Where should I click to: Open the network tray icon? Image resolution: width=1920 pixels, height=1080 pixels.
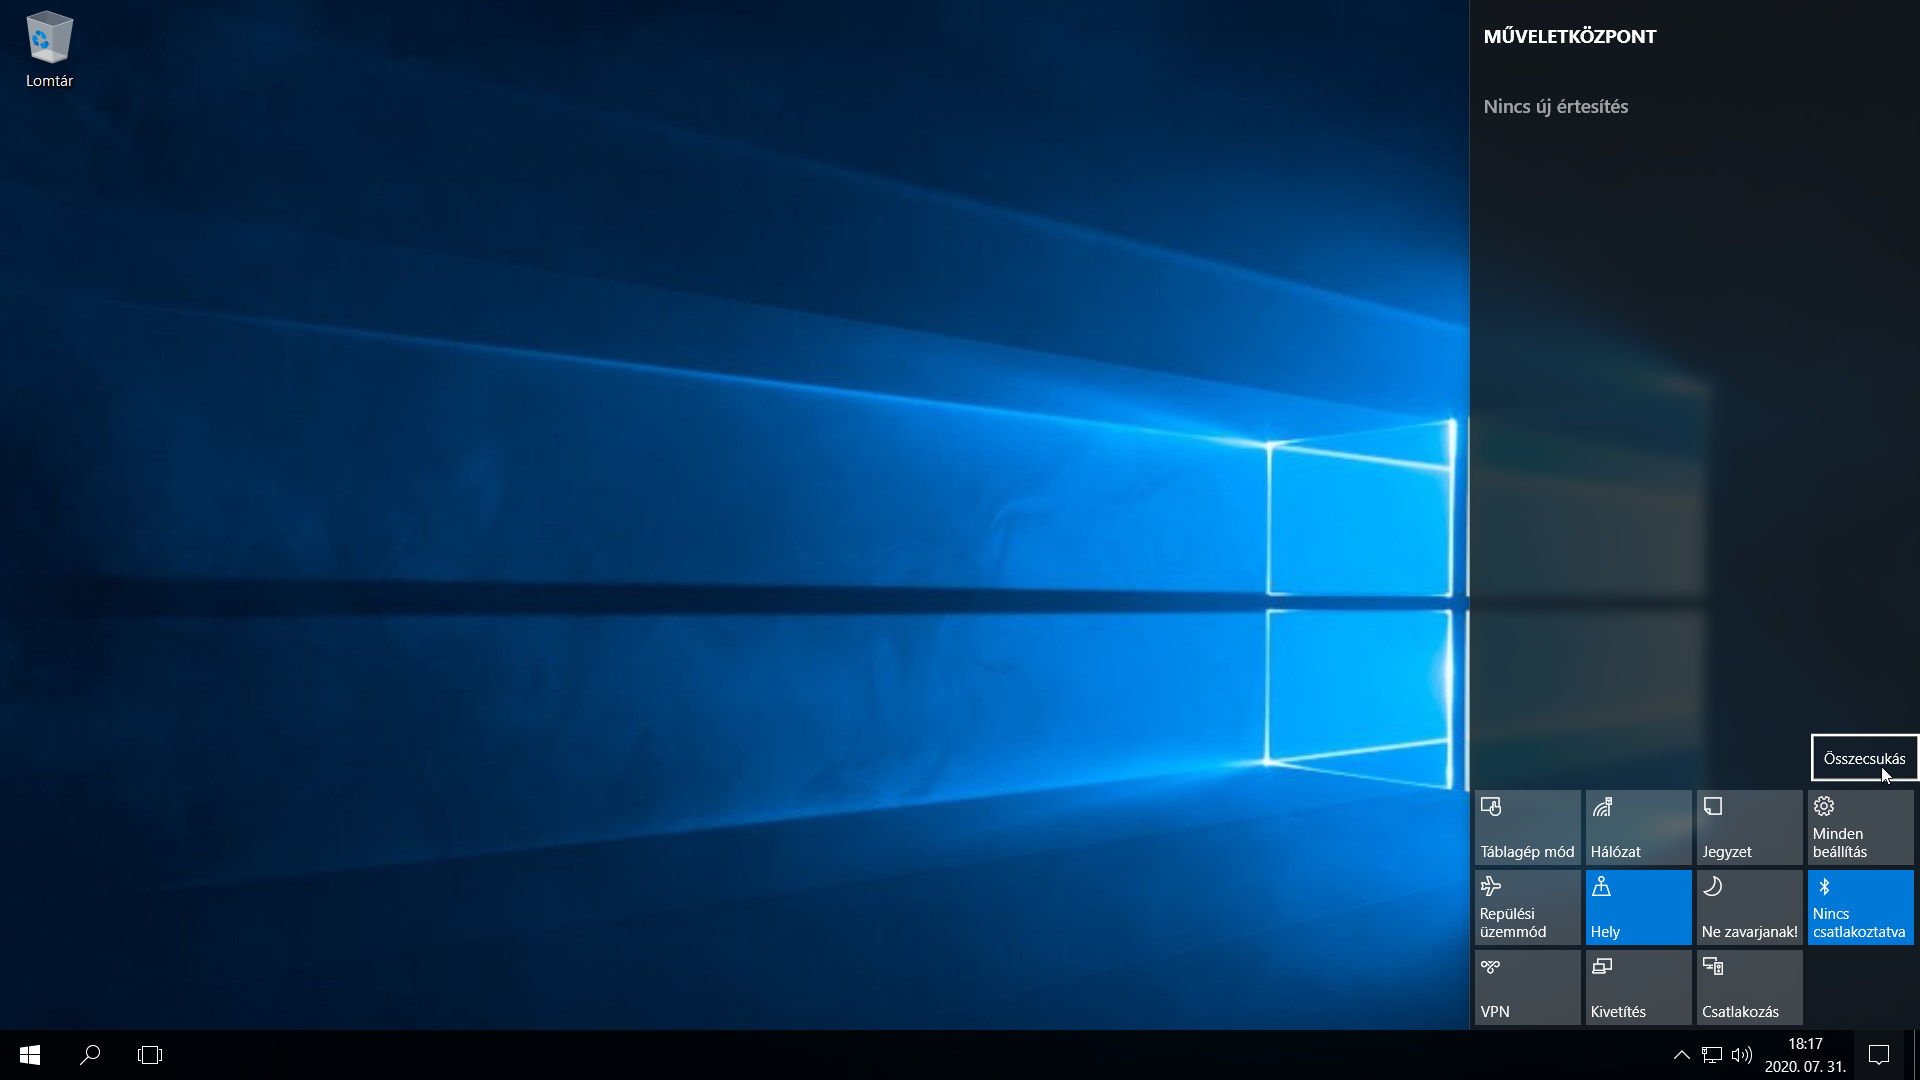1712,1055
